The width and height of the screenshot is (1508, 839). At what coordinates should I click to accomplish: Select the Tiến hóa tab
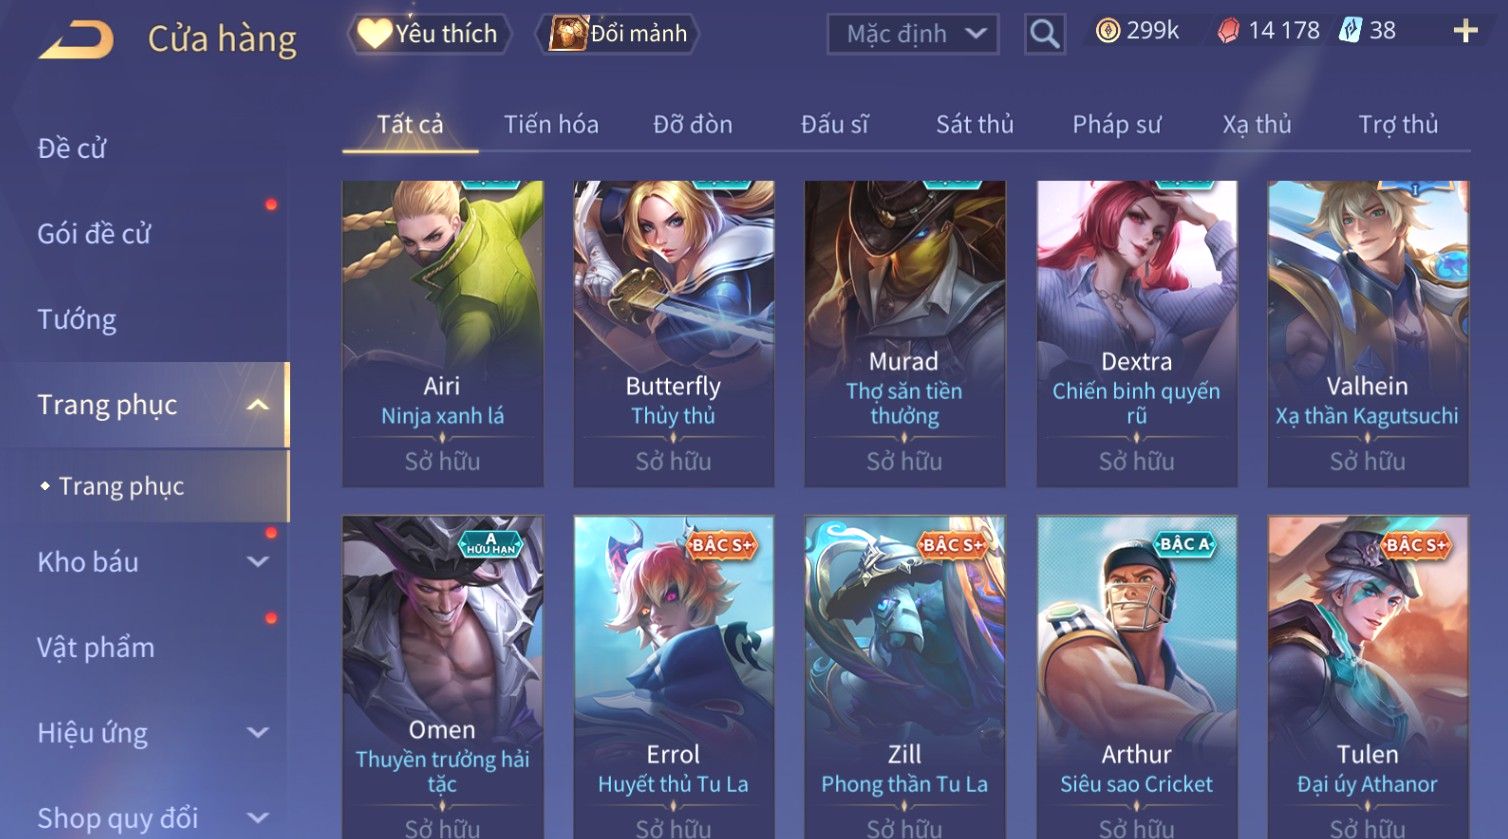[551, 125]
